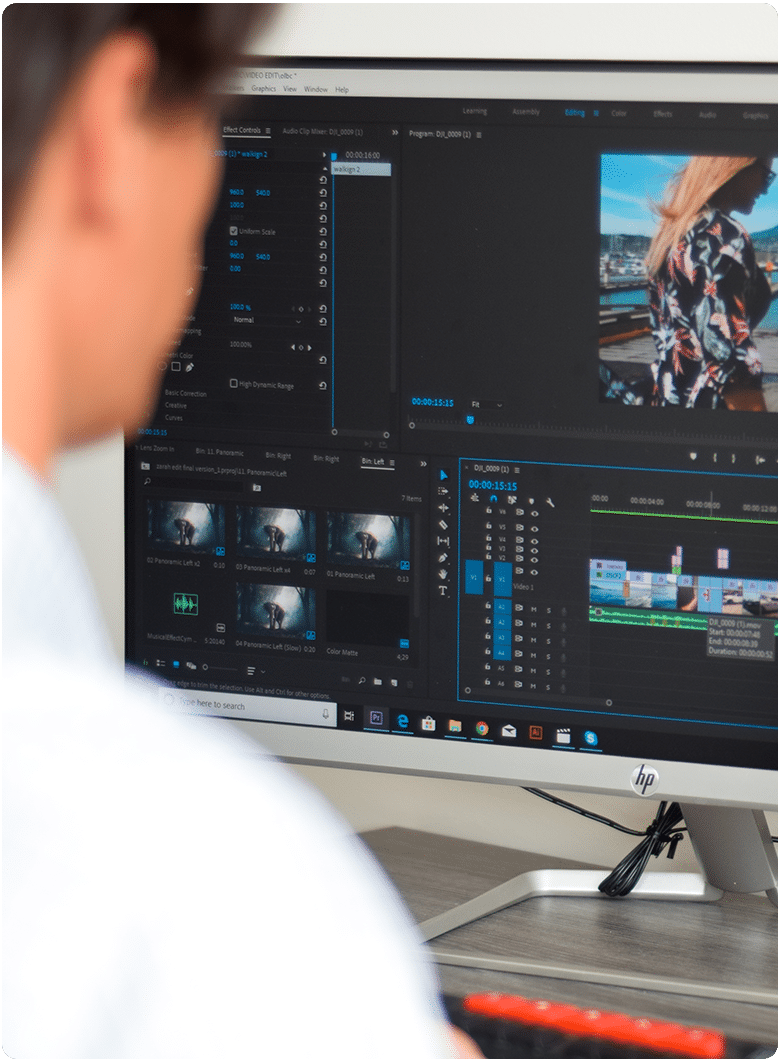Switch to the Learning workspace
The height and width of the screenshot is (1061, 780).
(474, 111)
